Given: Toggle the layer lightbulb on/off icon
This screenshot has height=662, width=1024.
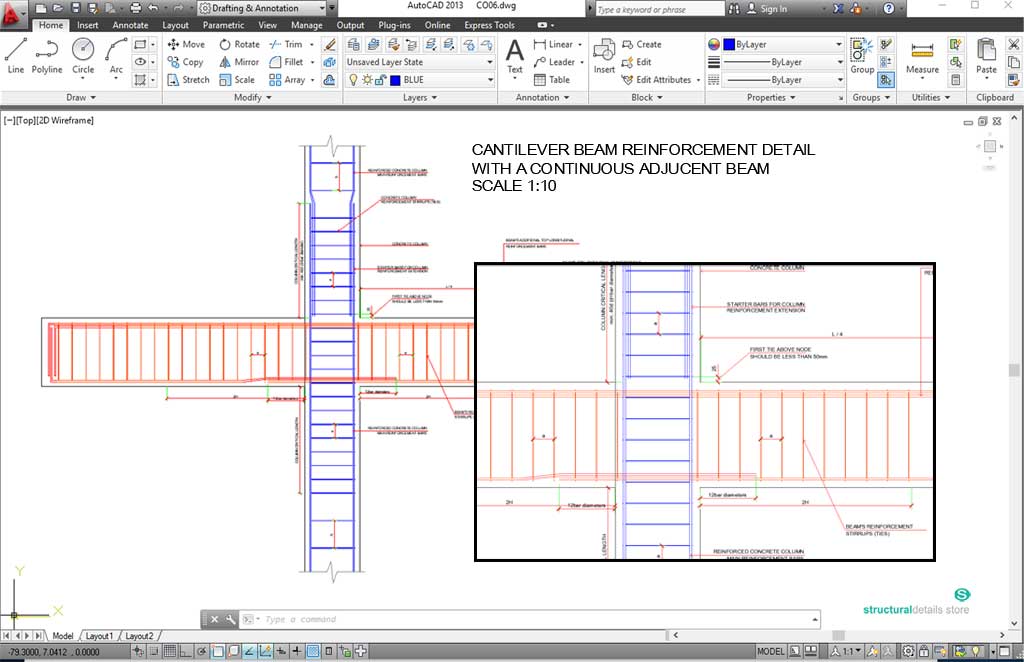Looking at the screenshot, I should pyautogui.click(x=353, y=80).
